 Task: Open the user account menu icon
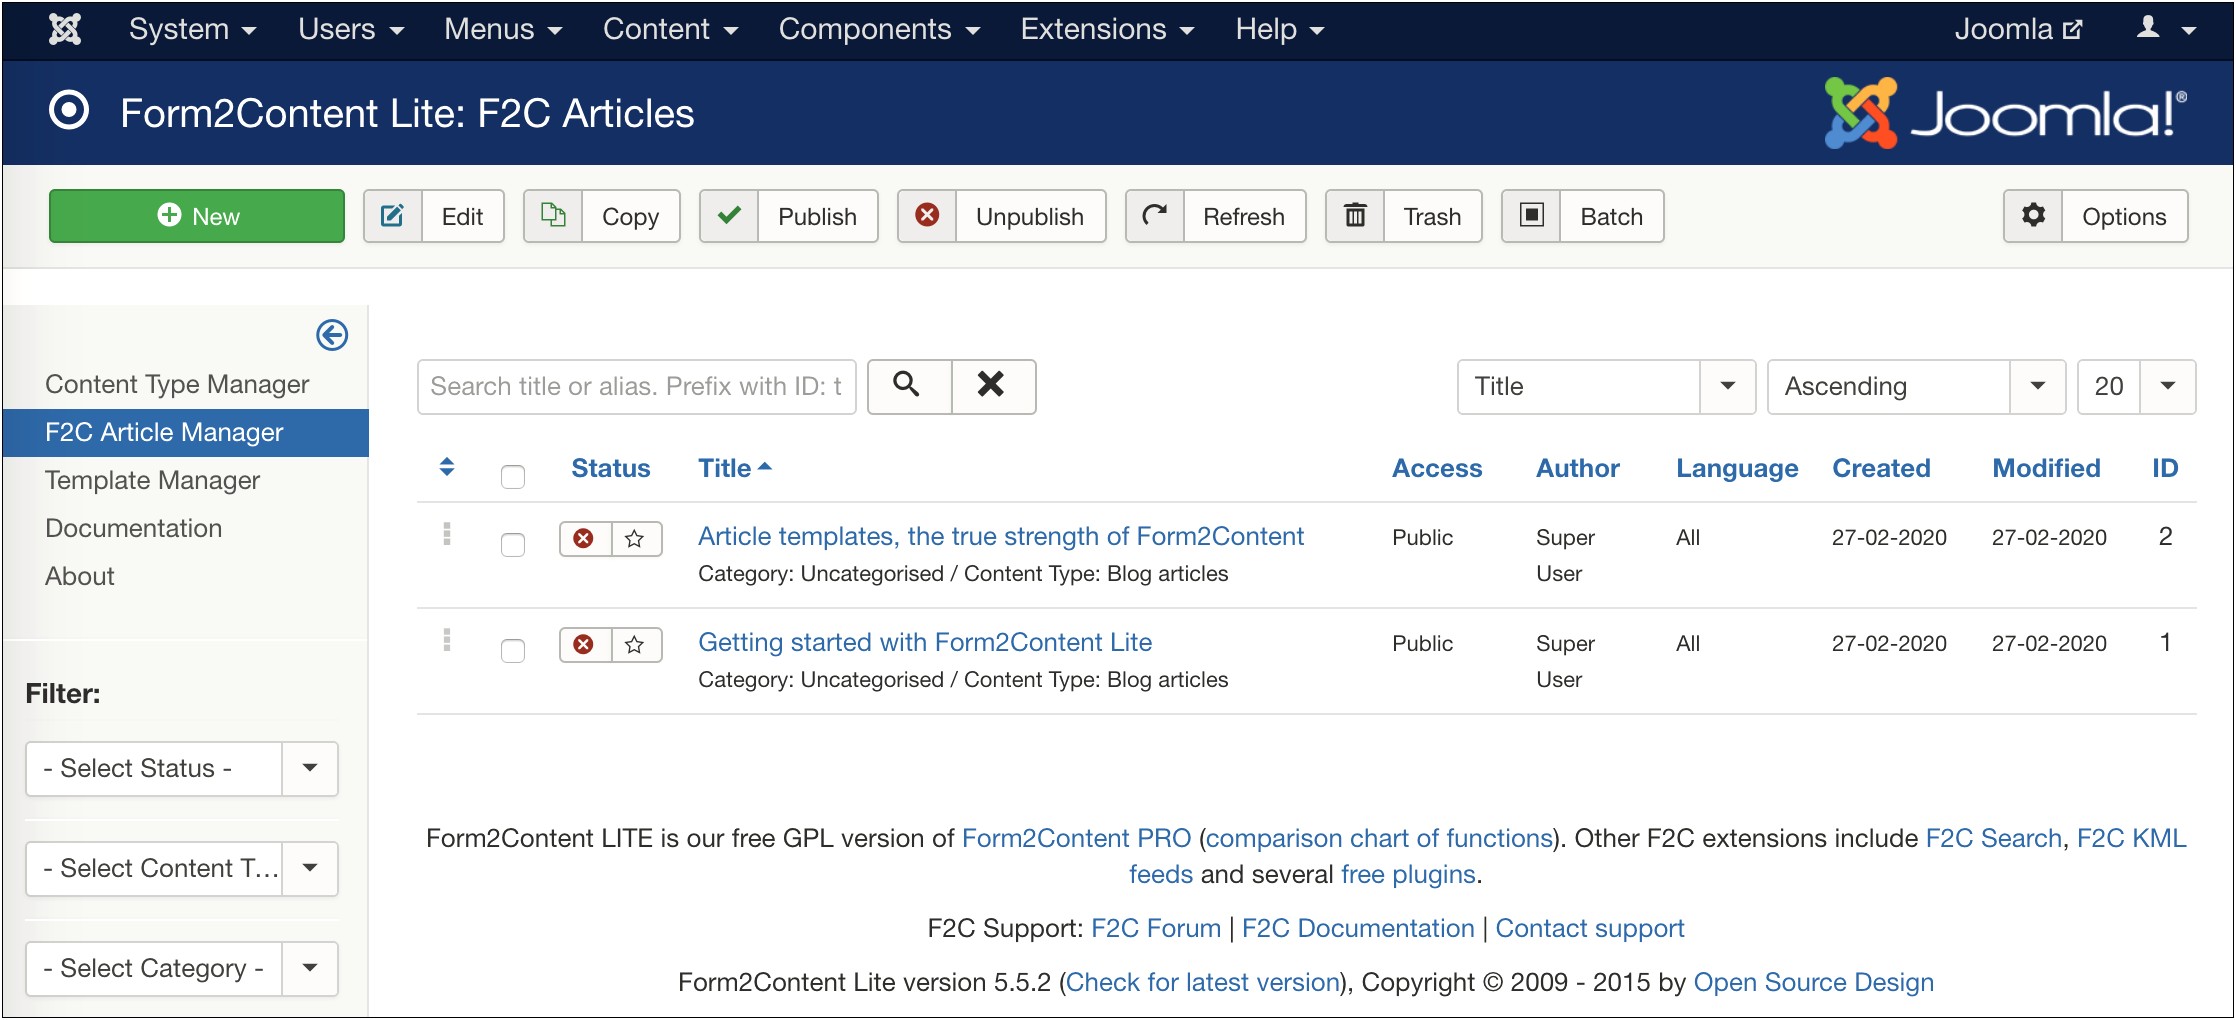click(2166, 29)
